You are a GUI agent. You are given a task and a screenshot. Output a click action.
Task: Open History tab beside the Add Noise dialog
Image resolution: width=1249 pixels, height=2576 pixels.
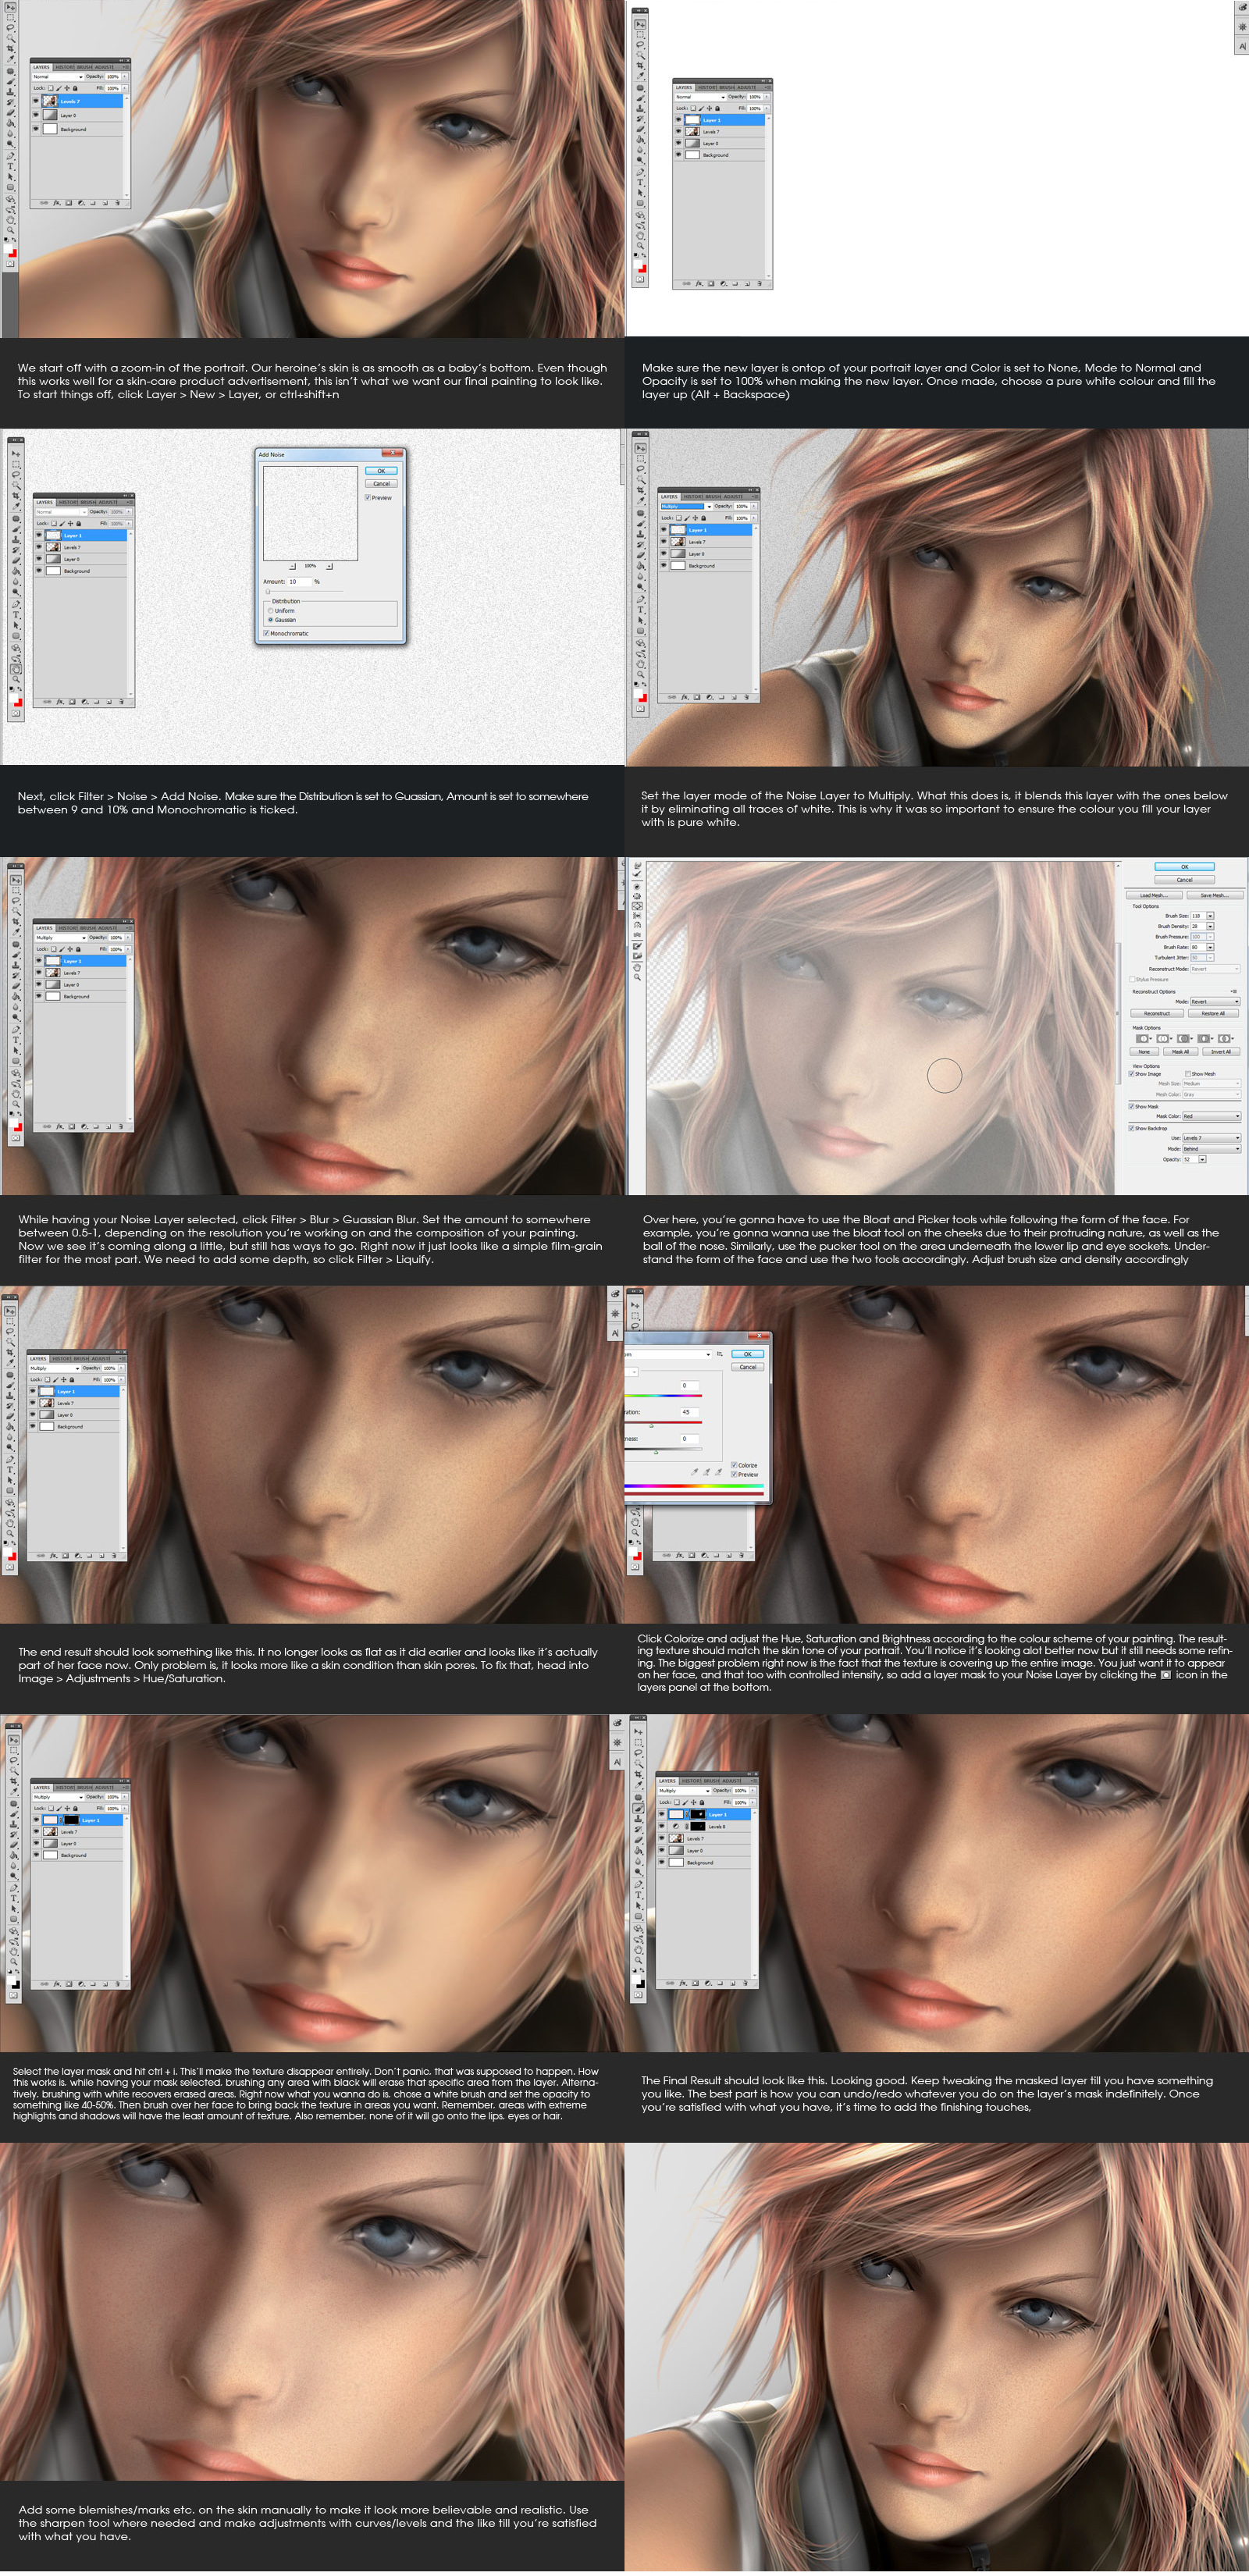coord(68,503)
